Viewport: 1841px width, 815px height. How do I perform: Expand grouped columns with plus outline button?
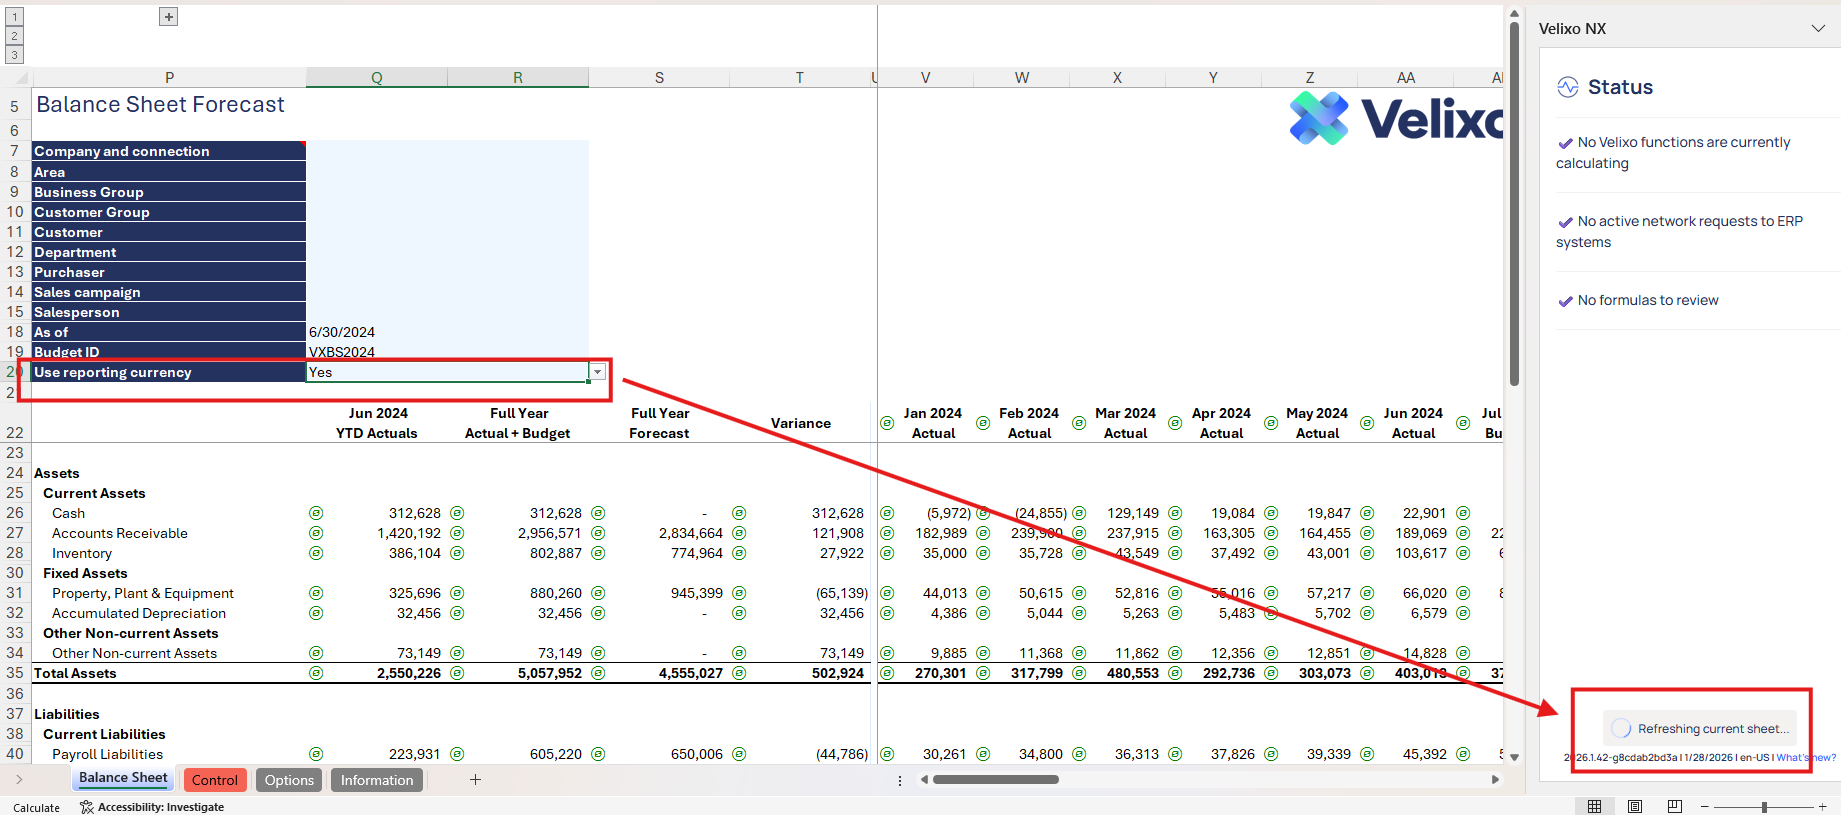tap(169, 17)
